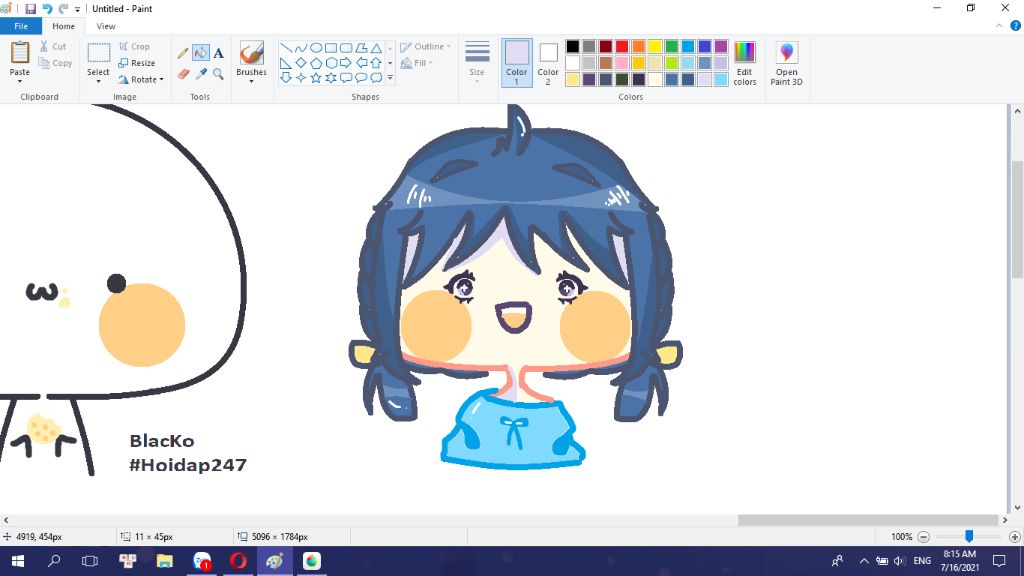Screen dimensions: 1024x576
Task: Choose the Down arrow shape
Action: click(285, 78)
